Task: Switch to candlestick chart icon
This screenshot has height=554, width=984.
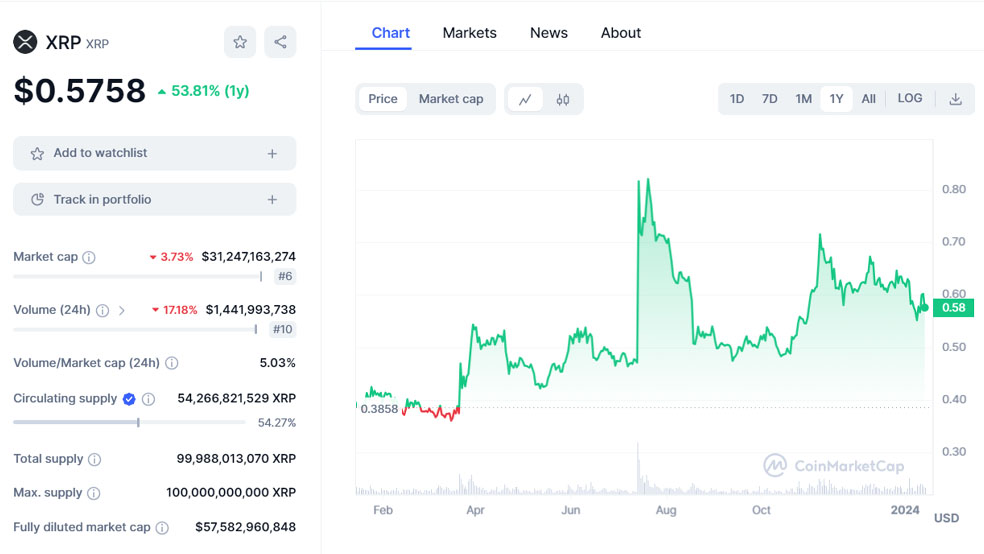Action: pyautogui.click(x=563, y=99)
